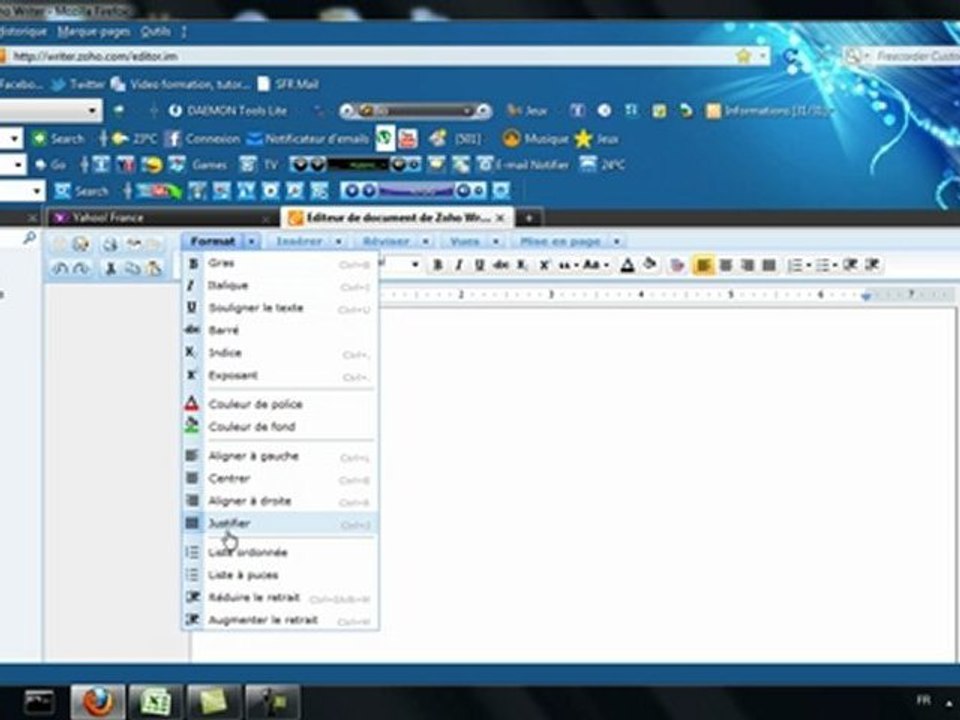Click the clear formatting eraser icon

click(x=677, y=265)
